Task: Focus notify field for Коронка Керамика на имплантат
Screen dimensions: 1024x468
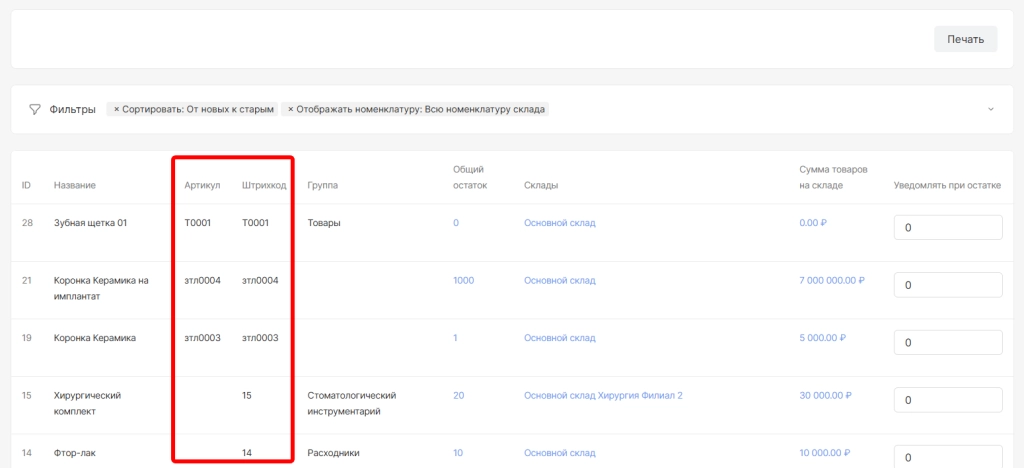Action: coord(947,285)
